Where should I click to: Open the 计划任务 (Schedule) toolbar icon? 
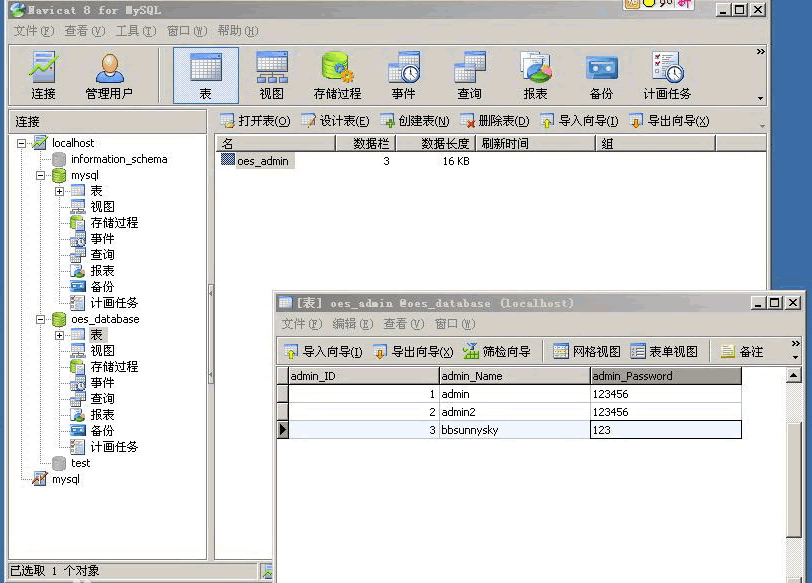pyautogui.click(x=667, y=76)
